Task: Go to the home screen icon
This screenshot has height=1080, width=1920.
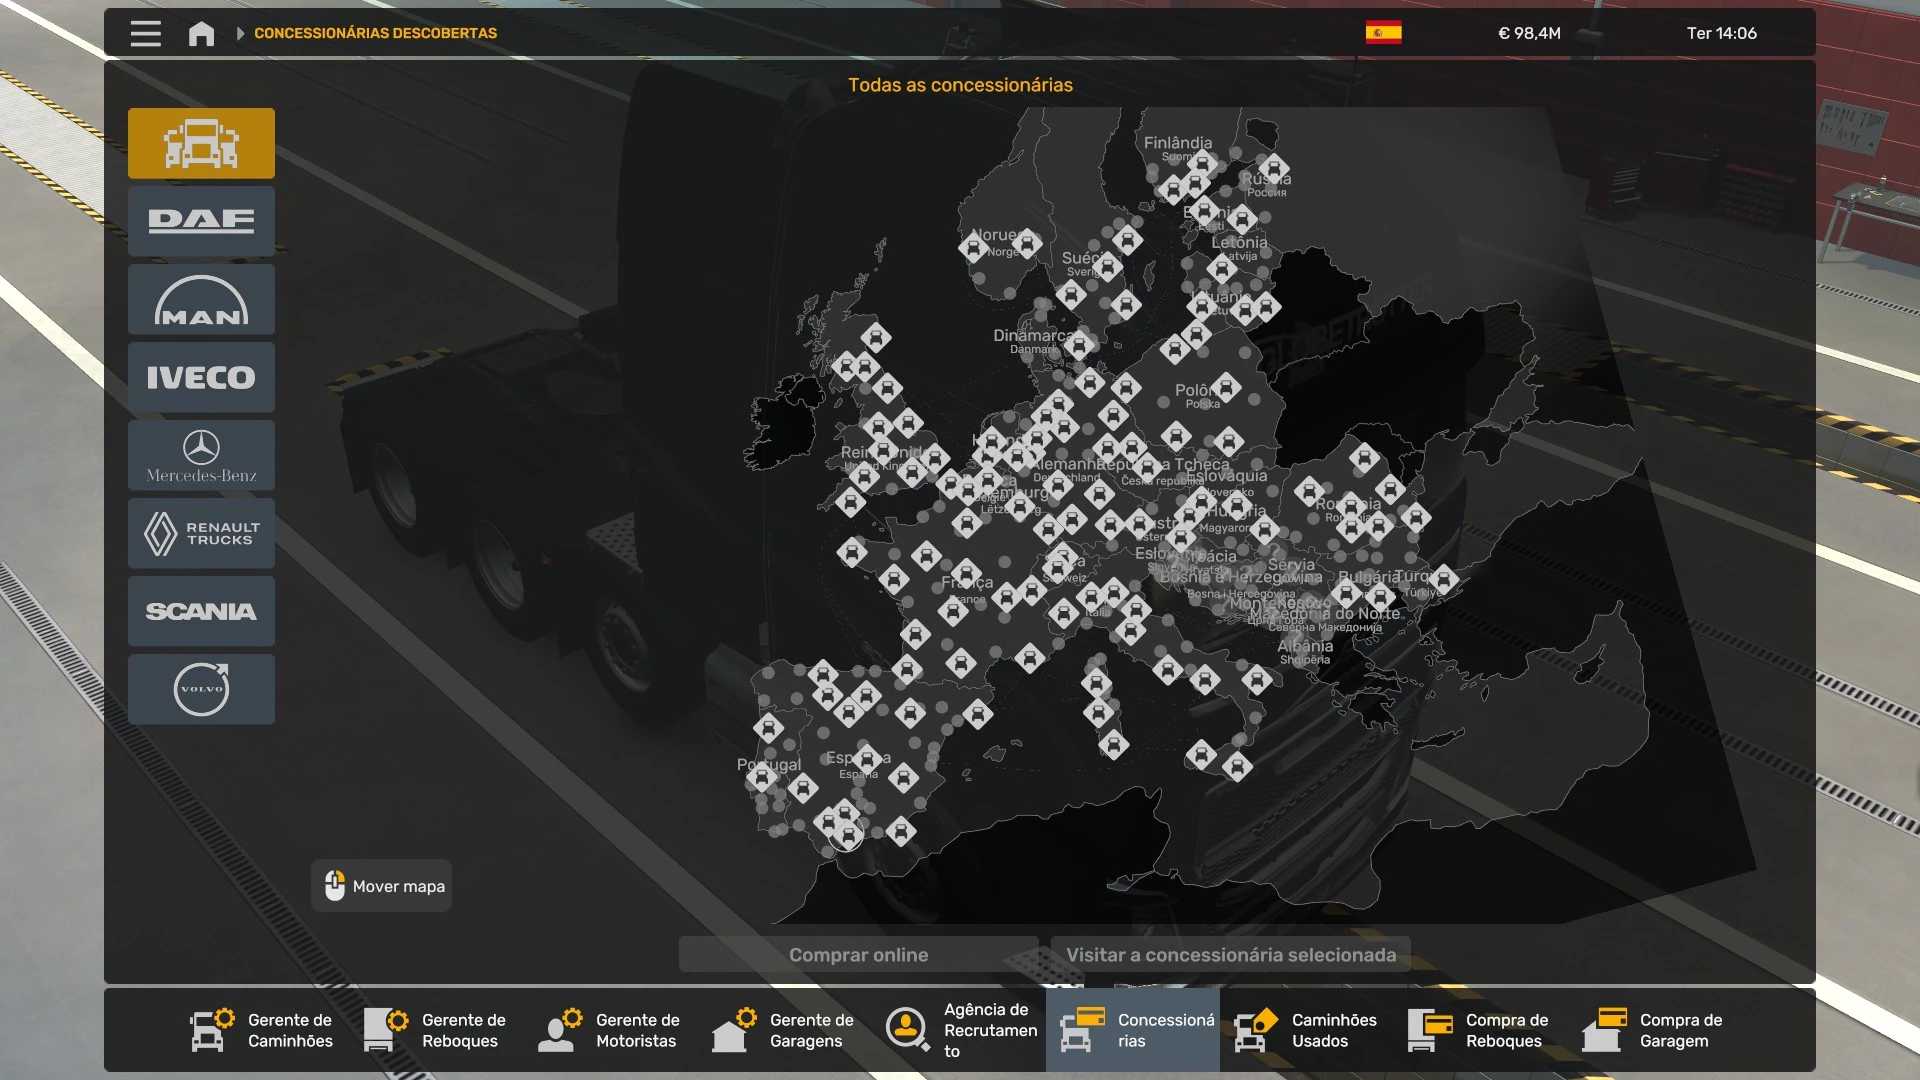Action: (201, 33)
